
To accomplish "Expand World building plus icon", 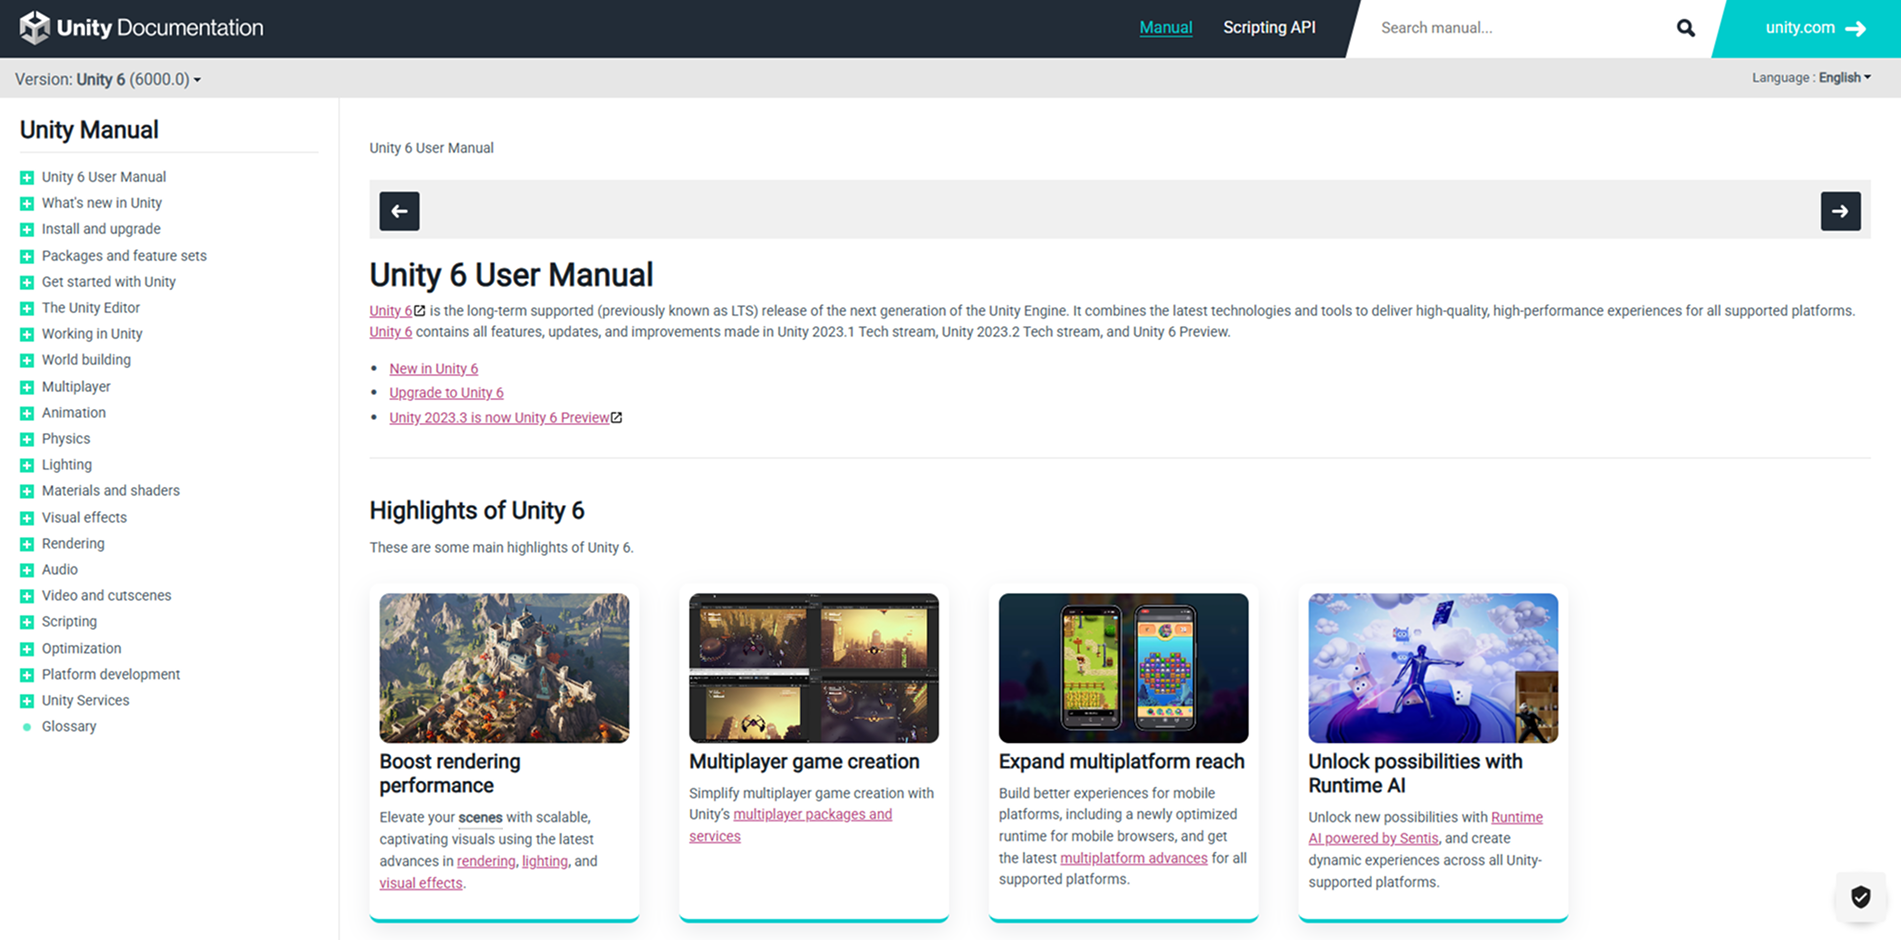I will [x=27, y=360].
